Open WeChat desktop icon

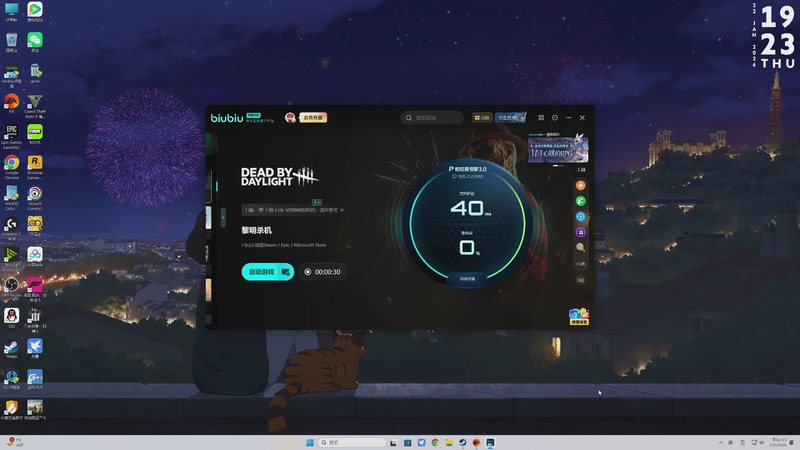pos(35,42)
